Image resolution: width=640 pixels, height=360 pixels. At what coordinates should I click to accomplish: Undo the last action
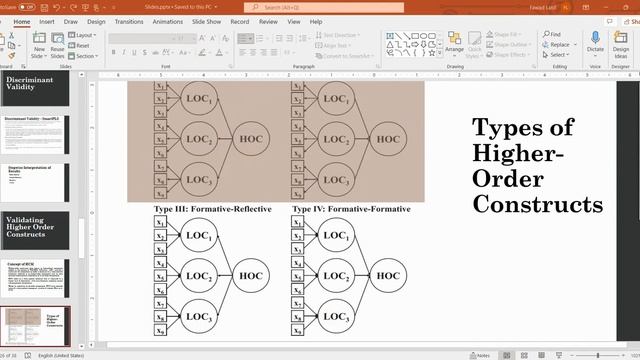[57, 7]
